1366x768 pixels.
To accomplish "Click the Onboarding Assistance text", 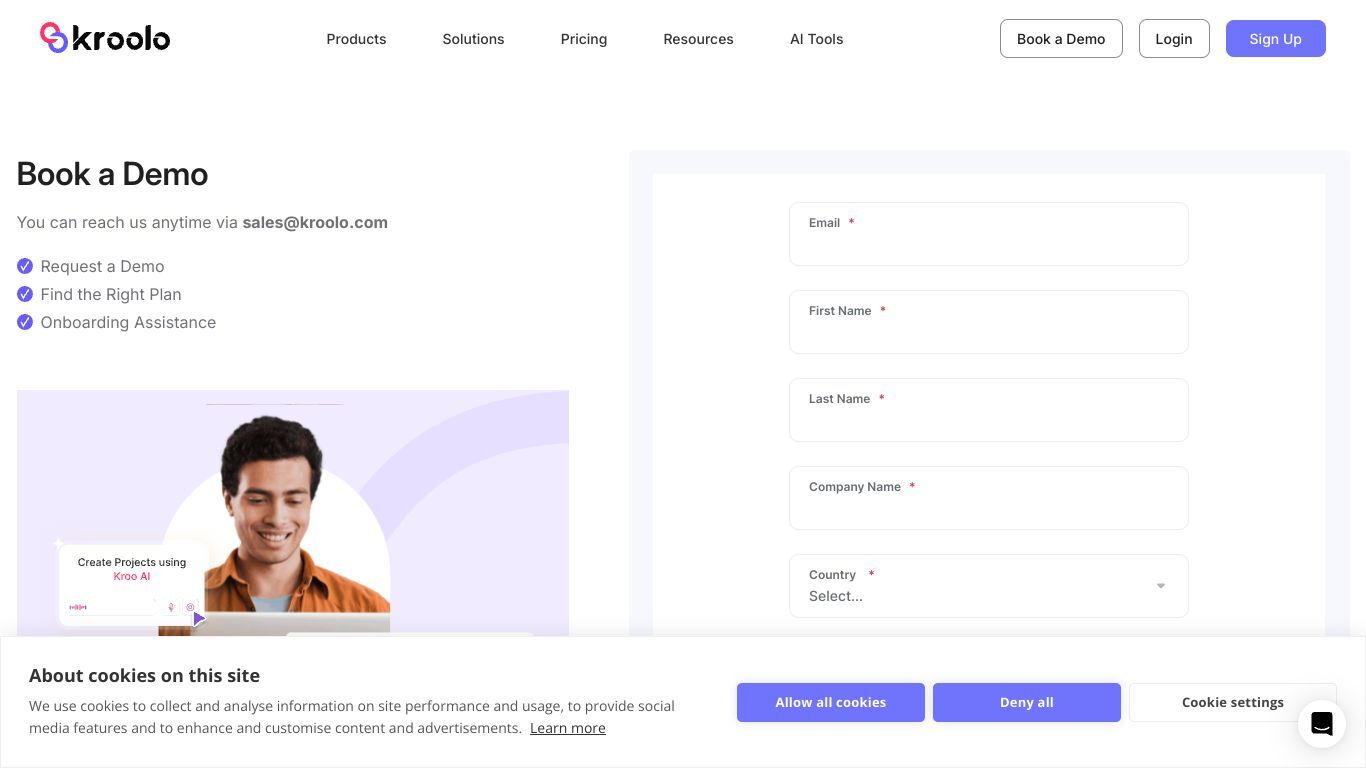I will tap(128, 322).
